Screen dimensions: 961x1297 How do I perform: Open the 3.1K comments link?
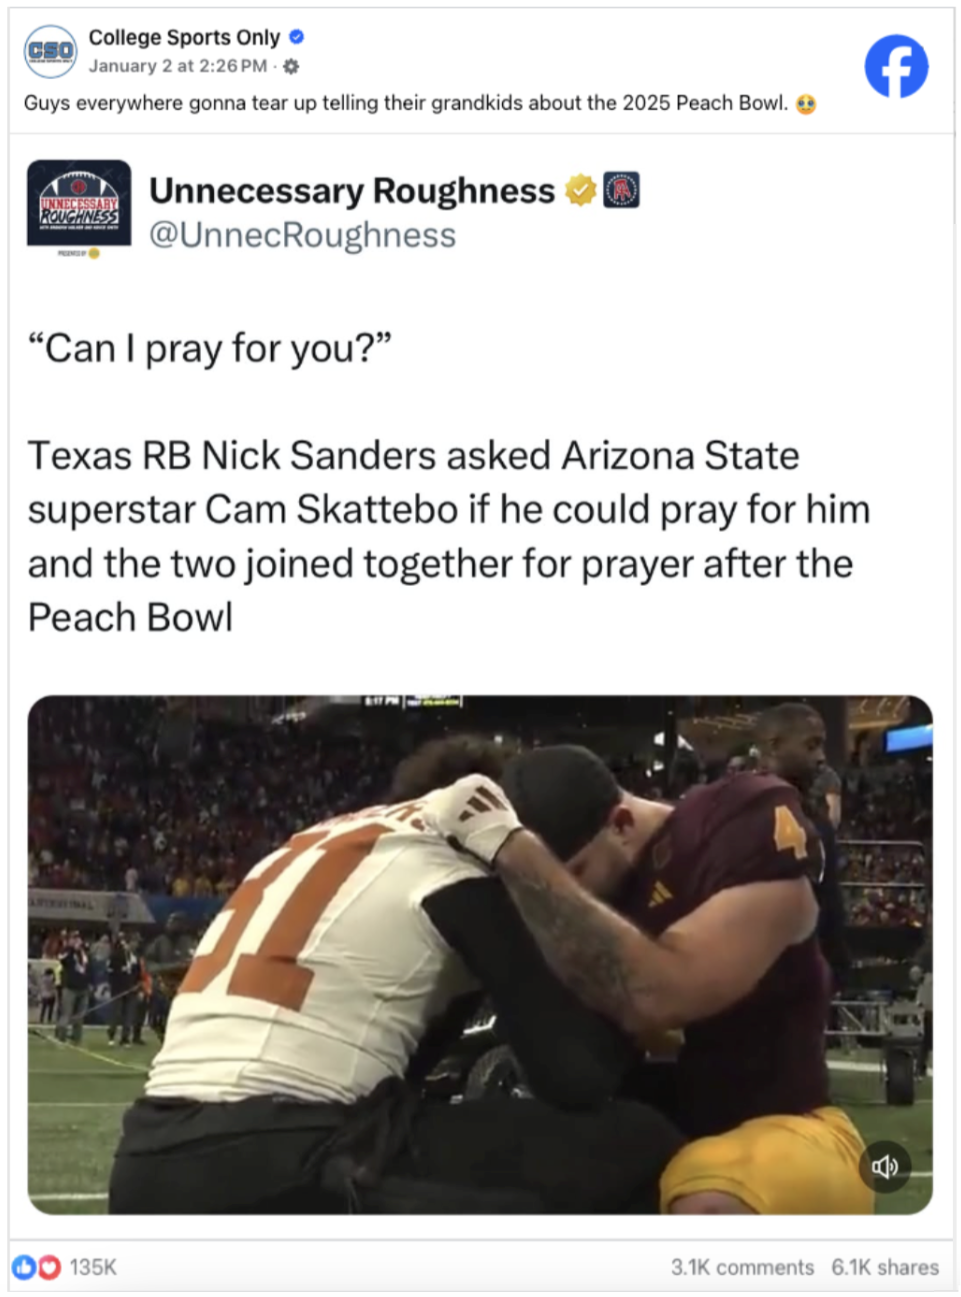pyautogui.click(x=742, y=1267)
